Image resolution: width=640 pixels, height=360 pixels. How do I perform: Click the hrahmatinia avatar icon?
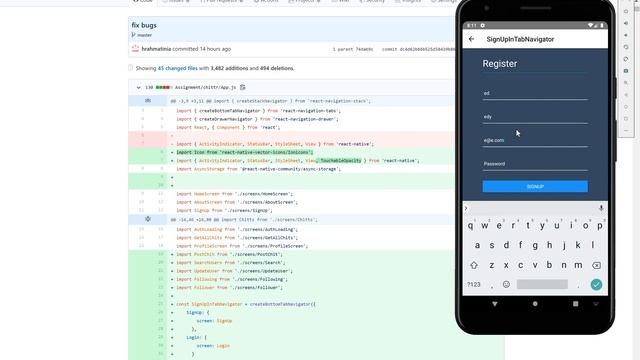click(135, 49)
